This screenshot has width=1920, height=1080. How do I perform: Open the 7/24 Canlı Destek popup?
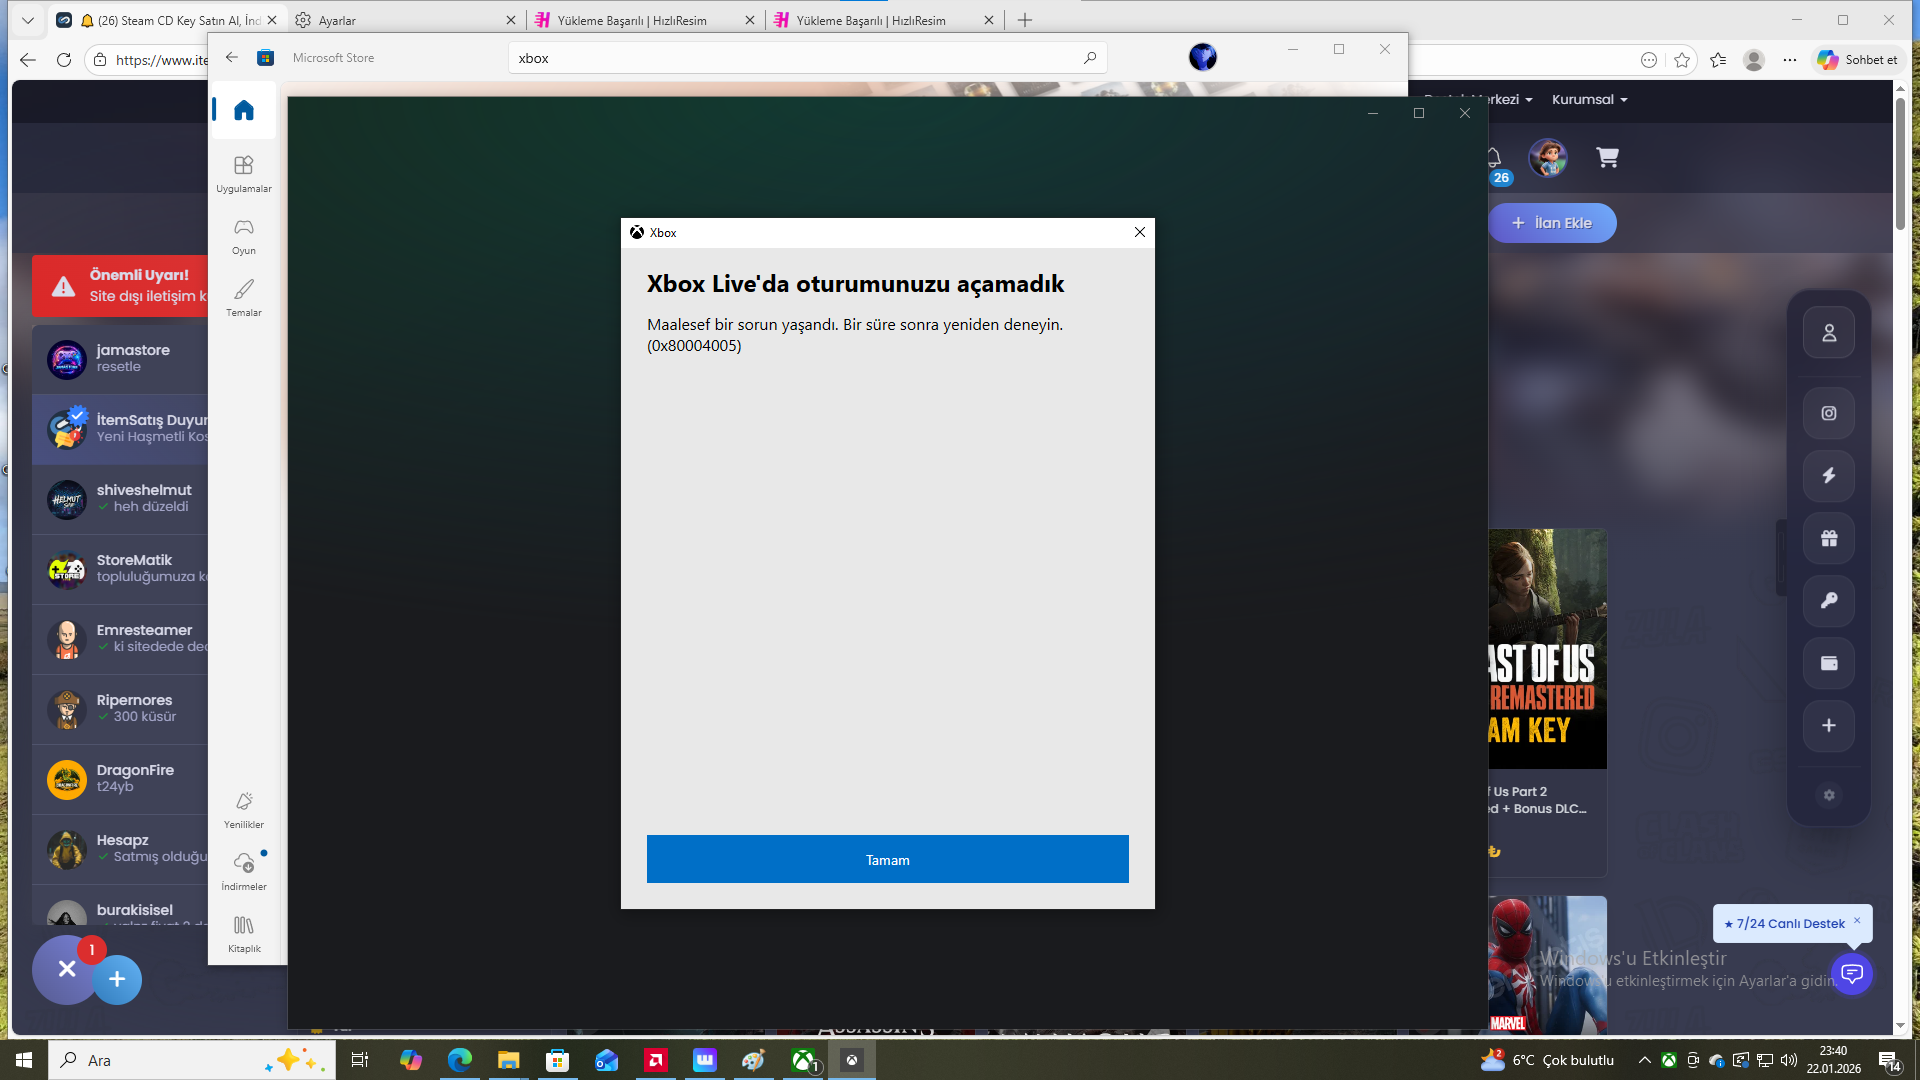click(1785, 924)
